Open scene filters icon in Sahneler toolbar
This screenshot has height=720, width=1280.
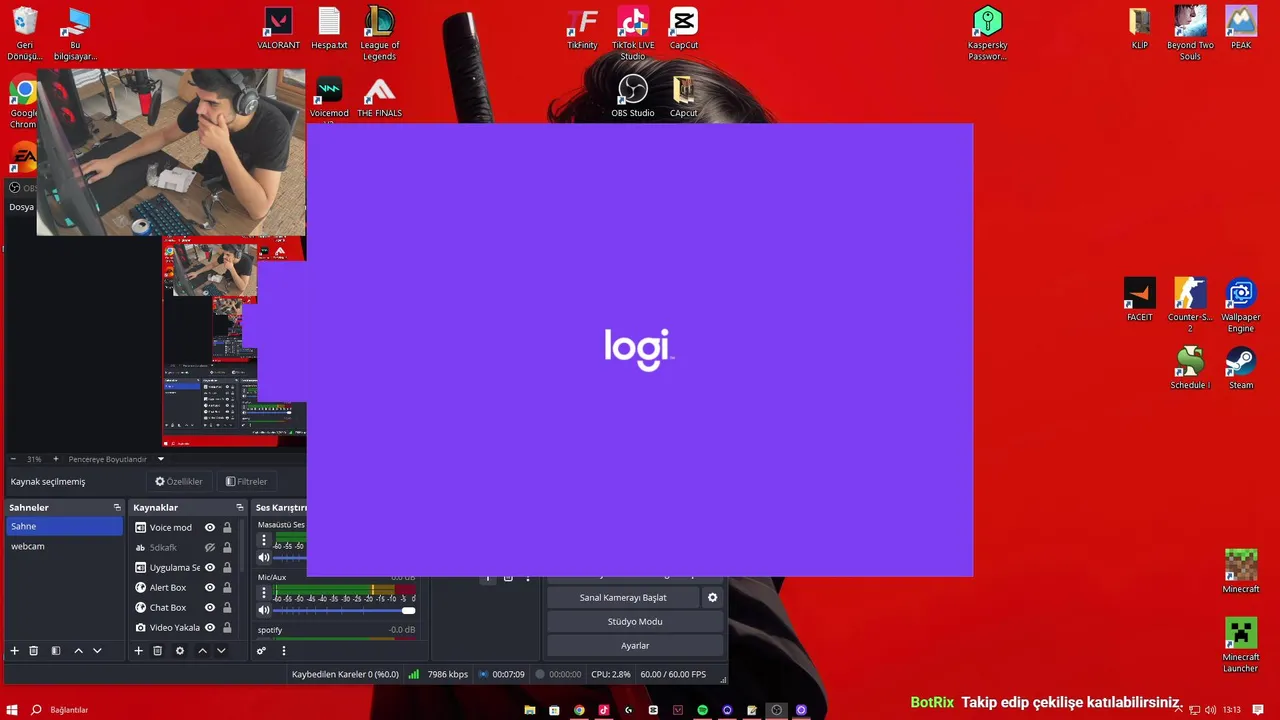pyautogui.click(x=56, y=651)
